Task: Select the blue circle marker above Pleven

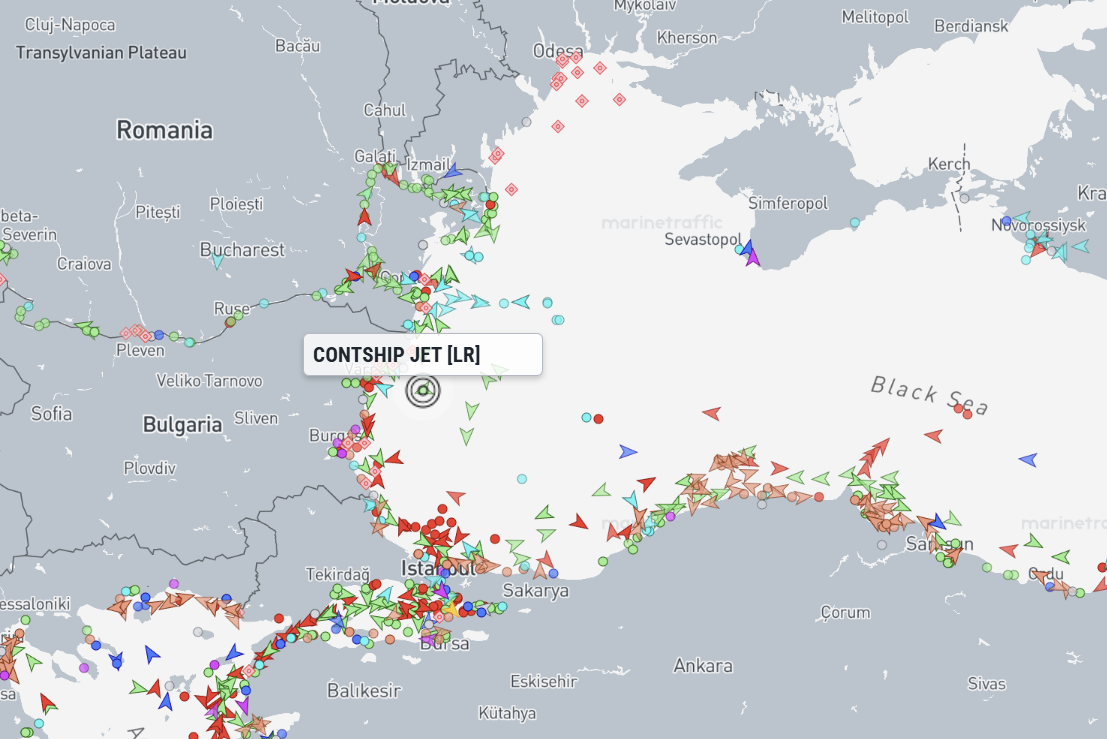Action: pyautogui.click(x=159, y=335)
